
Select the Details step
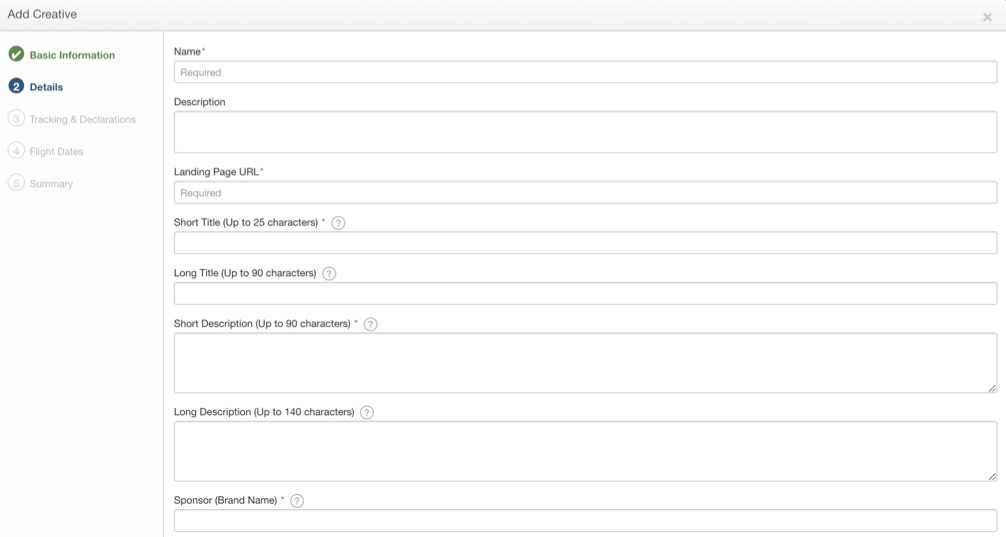point(46,87)
